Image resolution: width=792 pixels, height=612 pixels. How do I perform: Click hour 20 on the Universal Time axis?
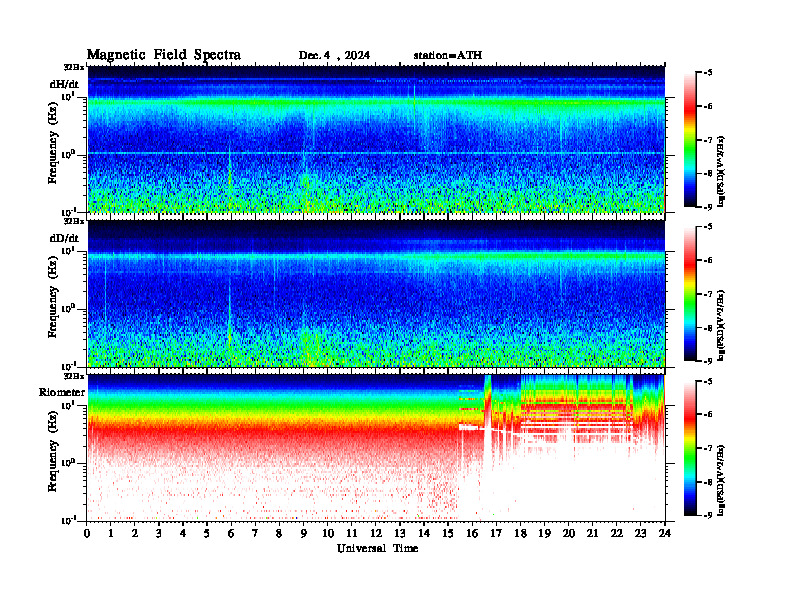coord(569,534)
